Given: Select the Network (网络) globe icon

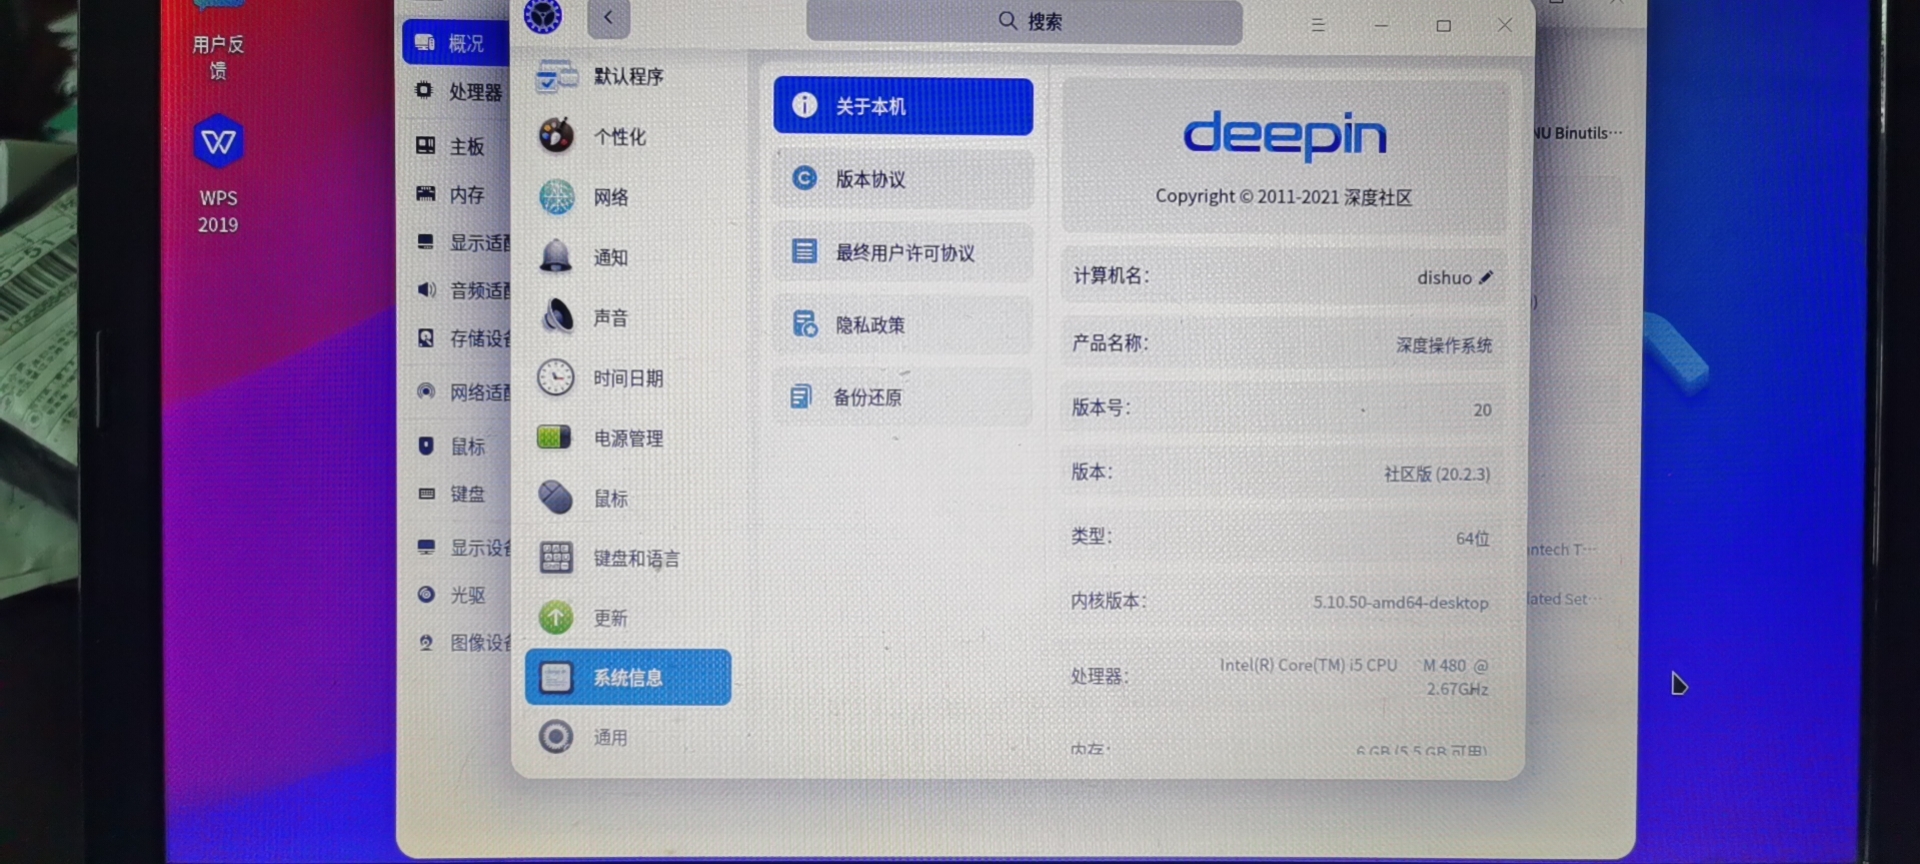Looking at the screenshot, I should (x=557, y=197).
